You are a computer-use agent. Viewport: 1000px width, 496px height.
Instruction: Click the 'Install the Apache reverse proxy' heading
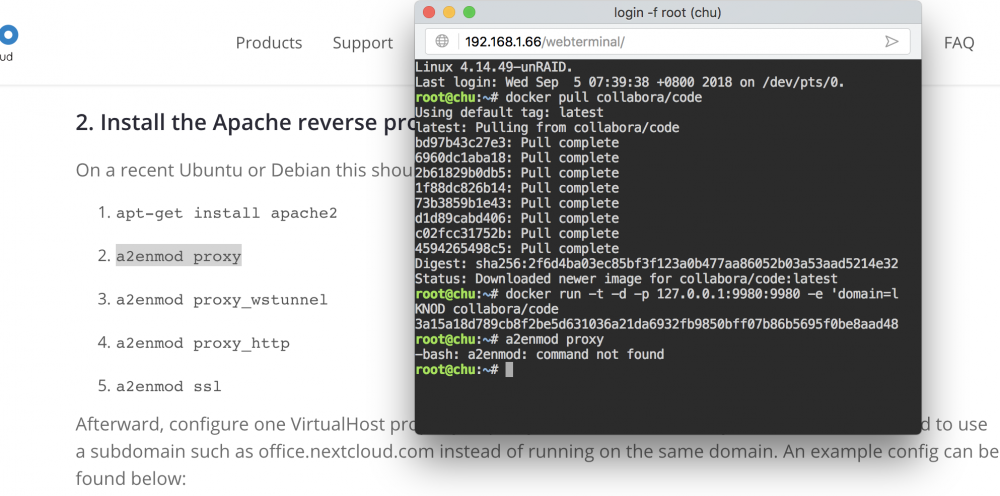245,122
